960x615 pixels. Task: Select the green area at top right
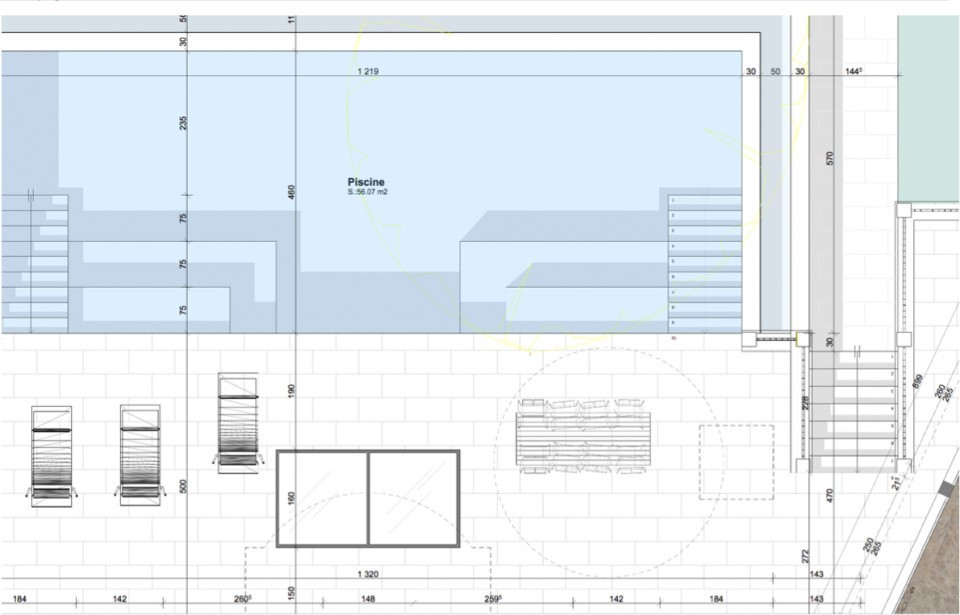[x=928, y=108]
